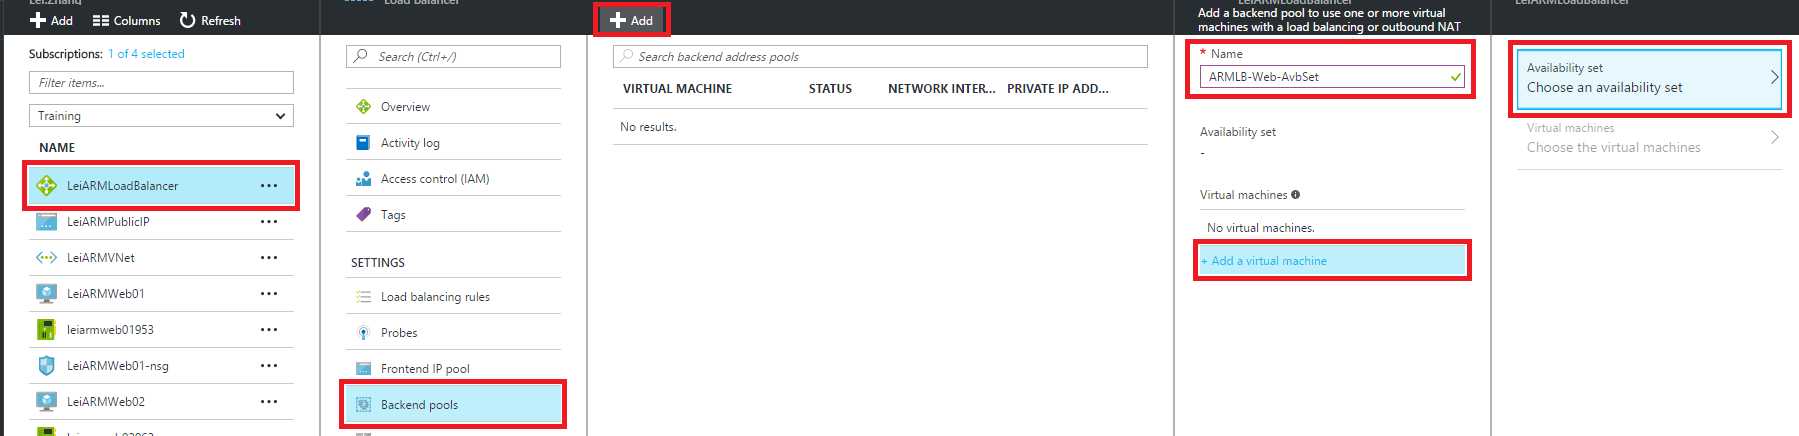Click the Virtual machines info icon
This screenshot has height=436, width=1799.
(1295, 195)
